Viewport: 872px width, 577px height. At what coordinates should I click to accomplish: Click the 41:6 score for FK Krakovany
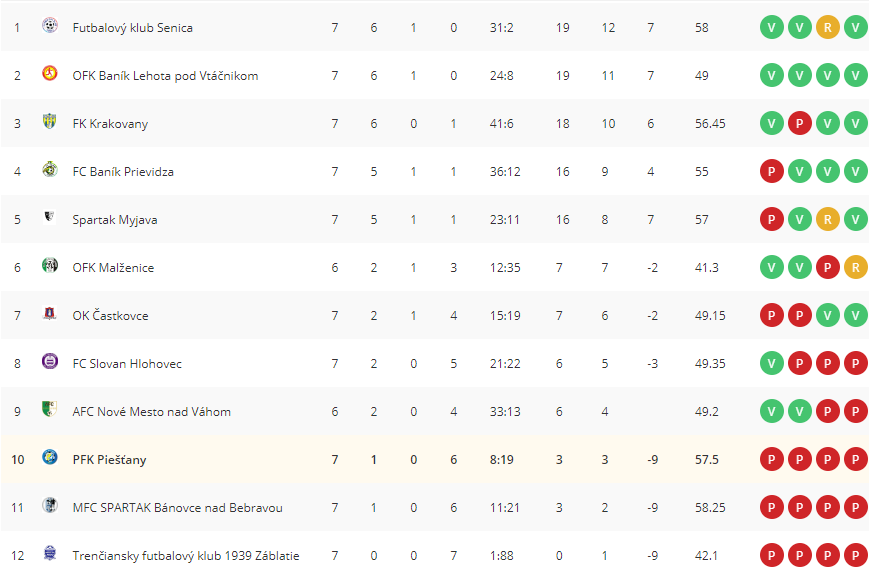(x=502, y=124)
